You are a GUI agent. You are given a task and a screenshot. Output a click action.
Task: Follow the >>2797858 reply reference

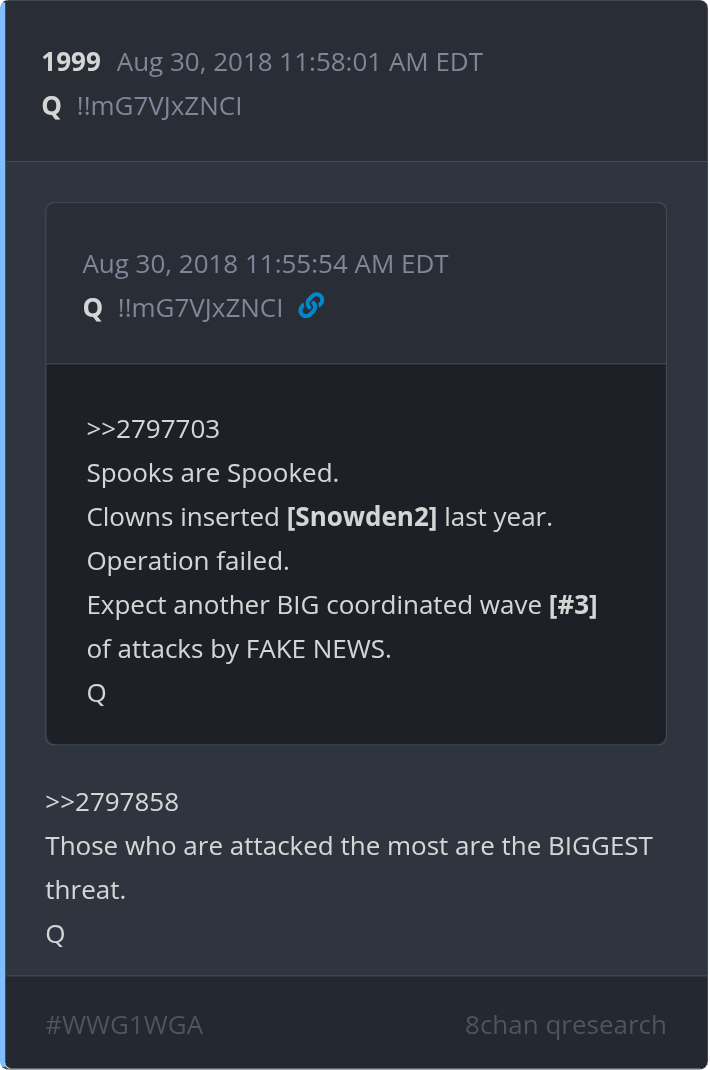click(x=112, y=802)
